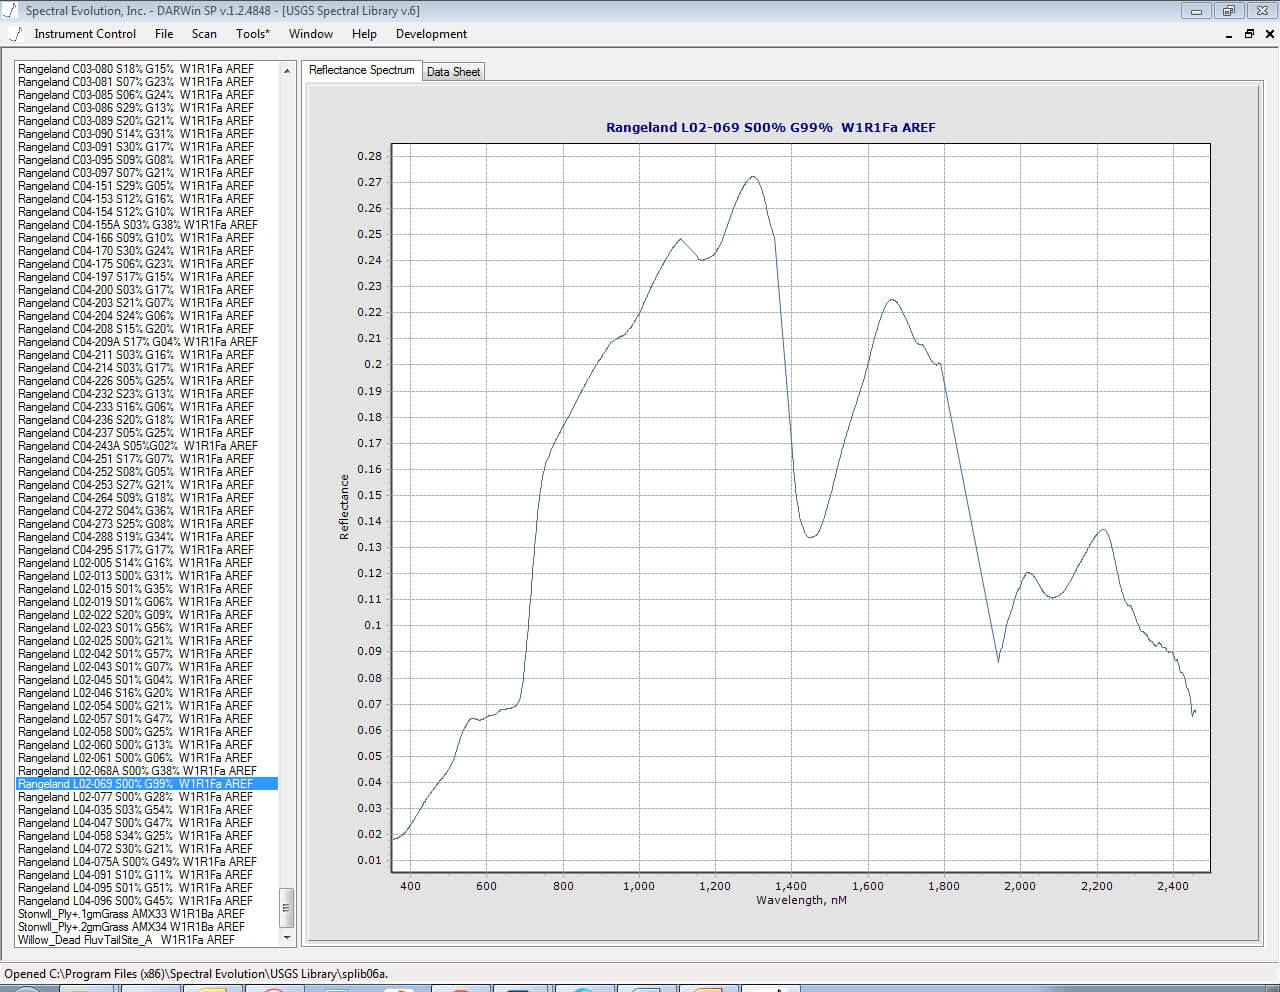
Task: Minimize the inner spectral library child window
Action: pos(1229,35)
